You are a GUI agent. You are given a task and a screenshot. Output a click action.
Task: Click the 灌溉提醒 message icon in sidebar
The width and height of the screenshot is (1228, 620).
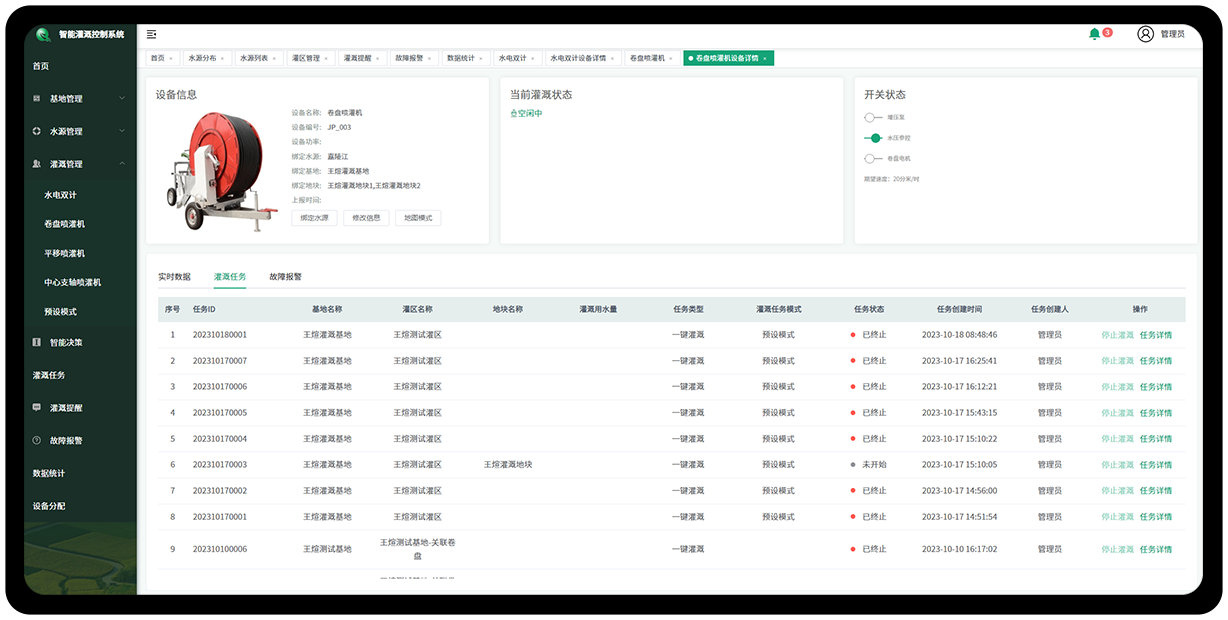coord(37,408)
